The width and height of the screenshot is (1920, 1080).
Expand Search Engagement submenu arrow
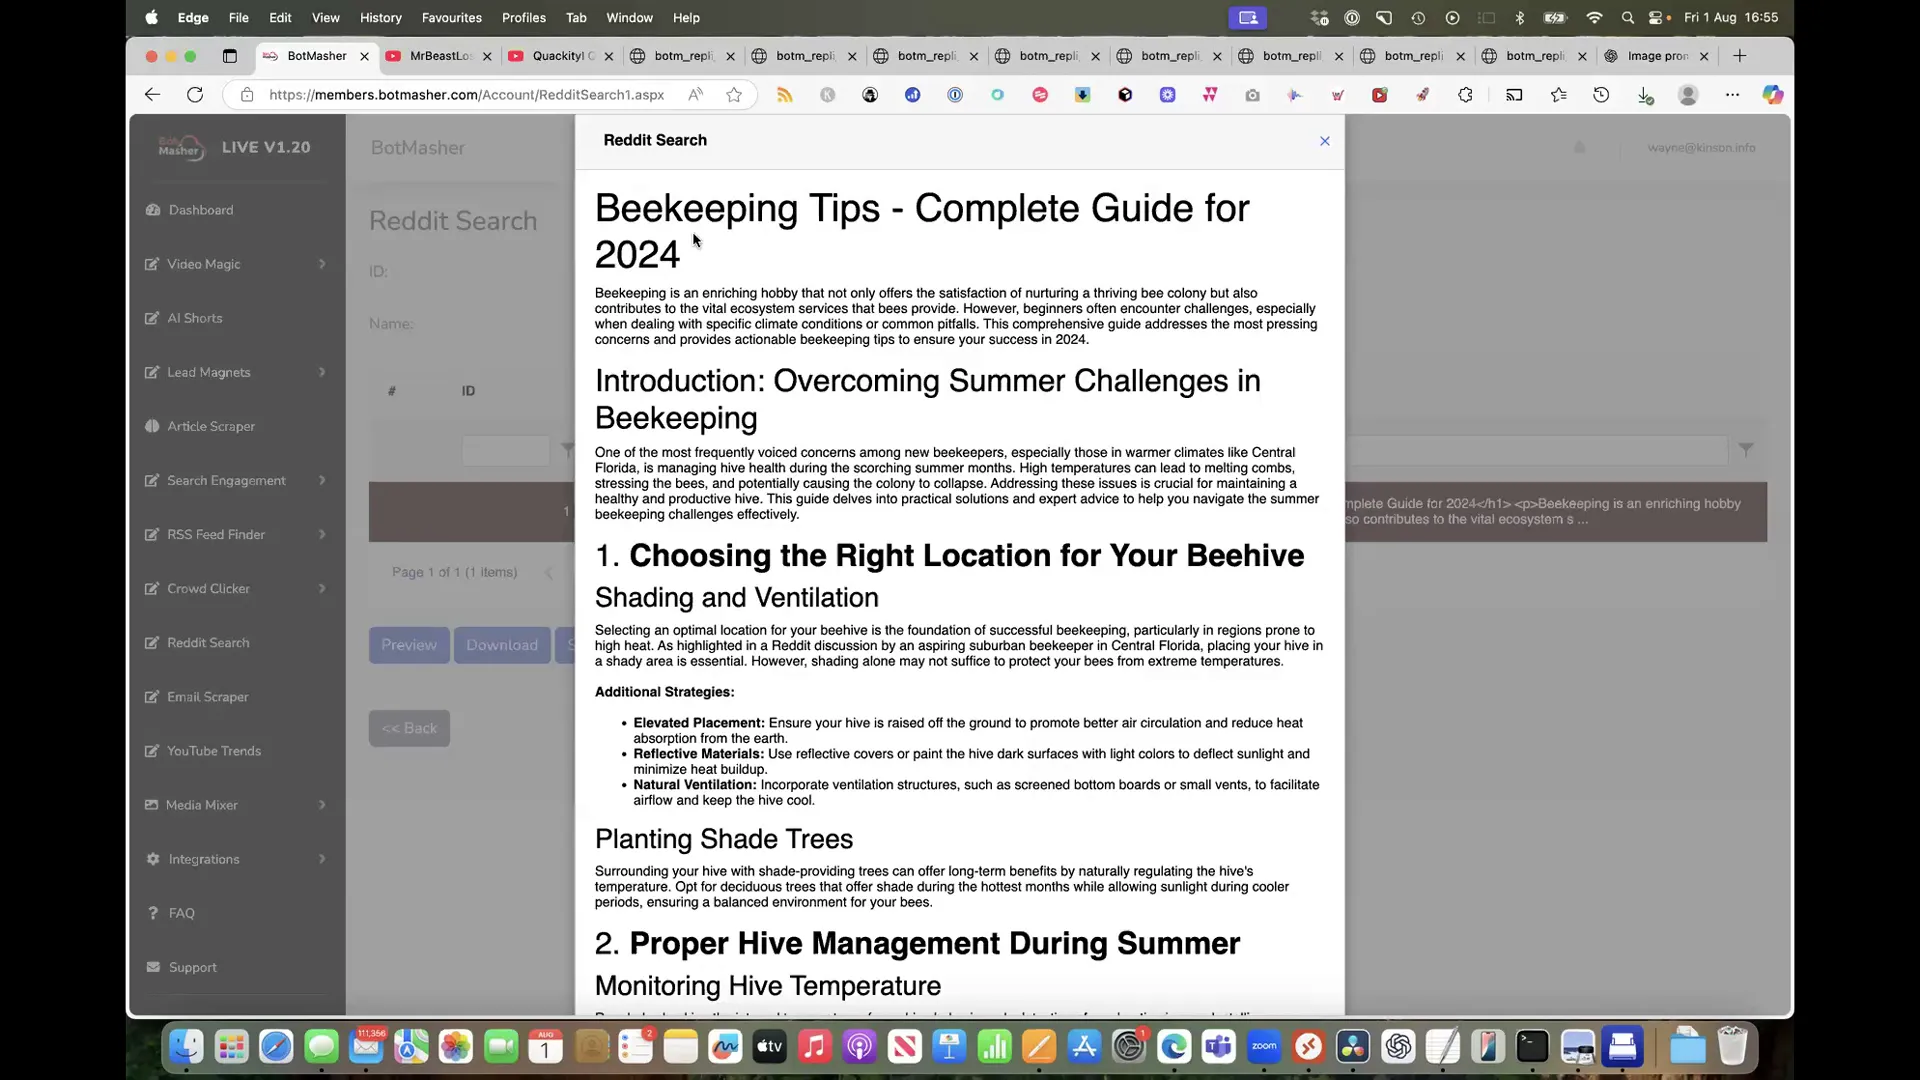click(x=322, y=480)
